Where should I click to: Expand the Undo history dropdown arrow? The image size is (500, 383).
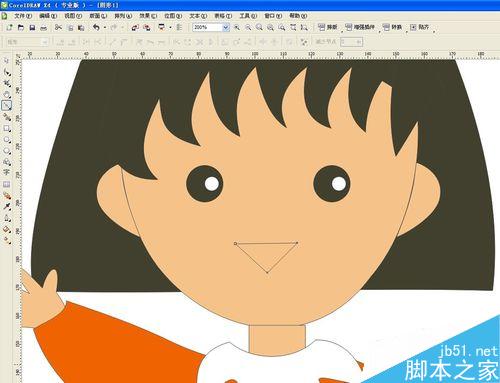[x=105, y=27]
